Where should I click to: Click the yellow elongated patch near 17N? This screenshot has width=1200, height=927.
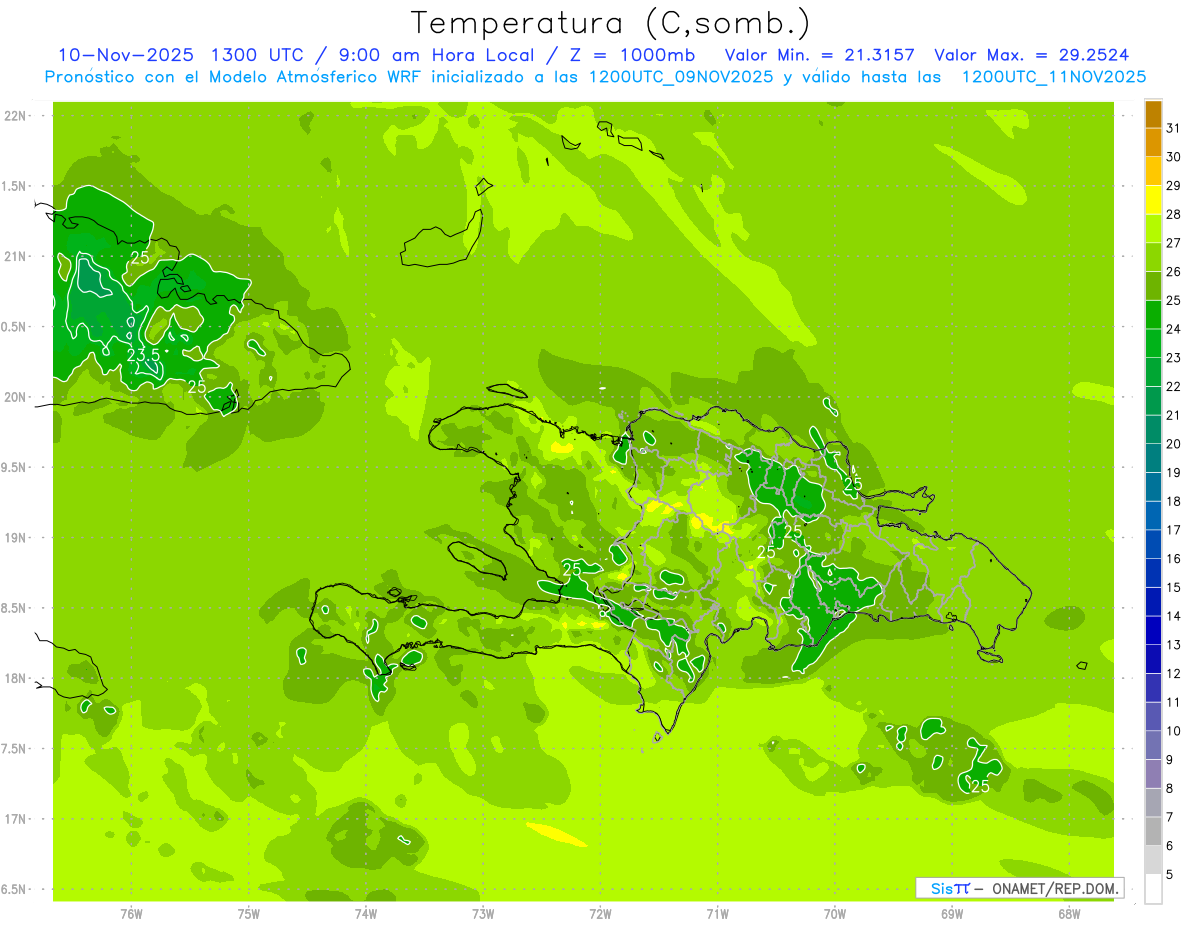click(556, 834)
